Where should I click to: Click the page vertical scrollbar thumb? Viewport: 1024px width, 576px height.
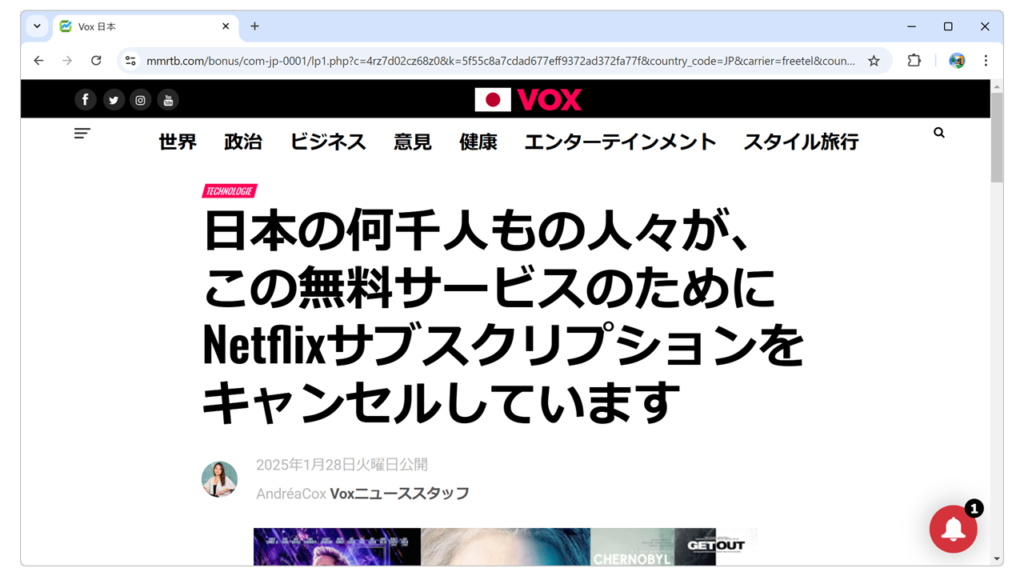[996, 140]
